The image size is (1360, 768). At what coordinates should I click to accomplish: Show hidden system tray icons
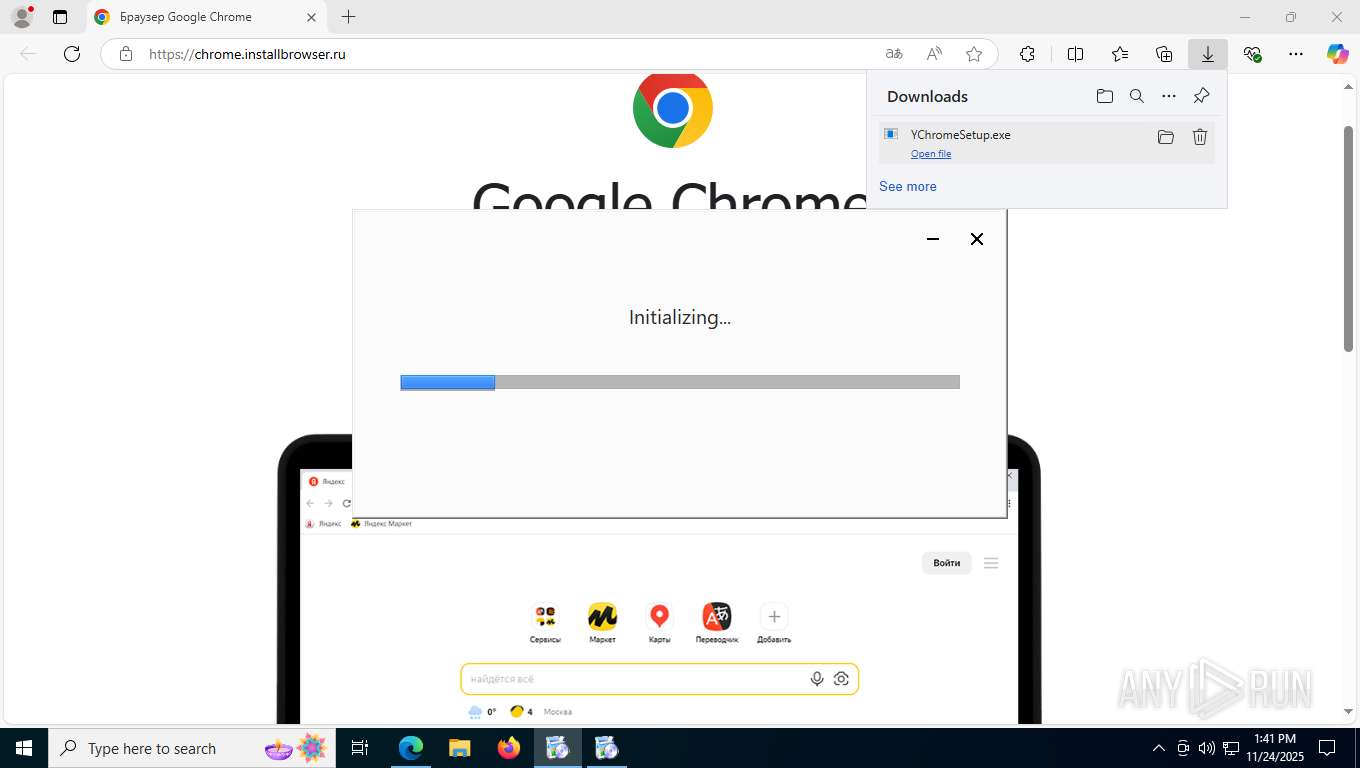pyautogui.click(x=1159, y=748)
